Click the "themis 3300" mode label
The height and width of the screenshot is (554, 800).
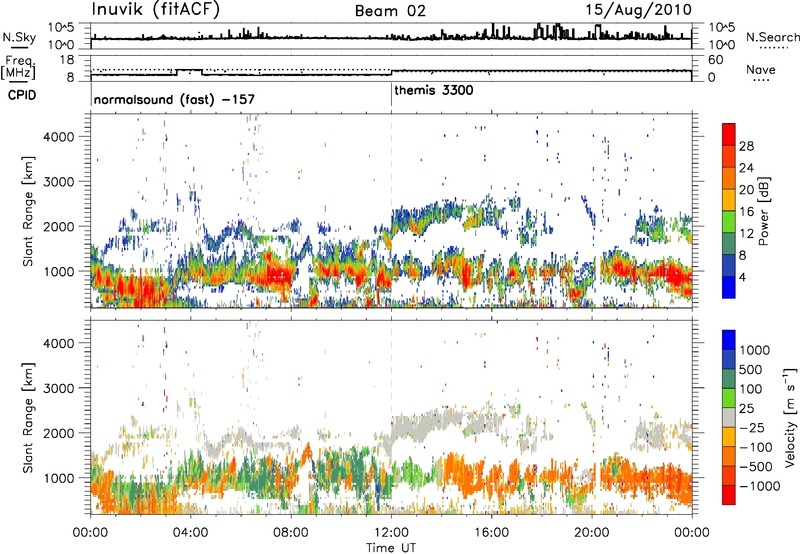[x=434, y=90]
